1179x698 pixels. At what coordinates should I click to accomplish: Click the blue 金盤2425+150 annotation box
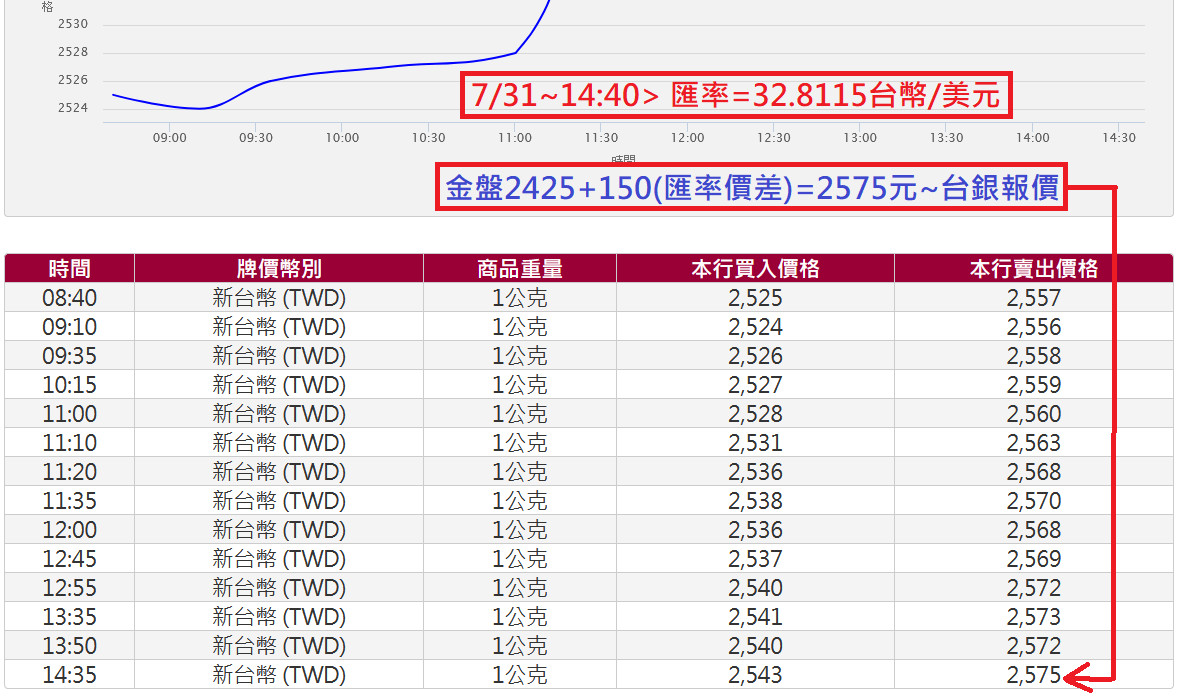pos(751,188)
